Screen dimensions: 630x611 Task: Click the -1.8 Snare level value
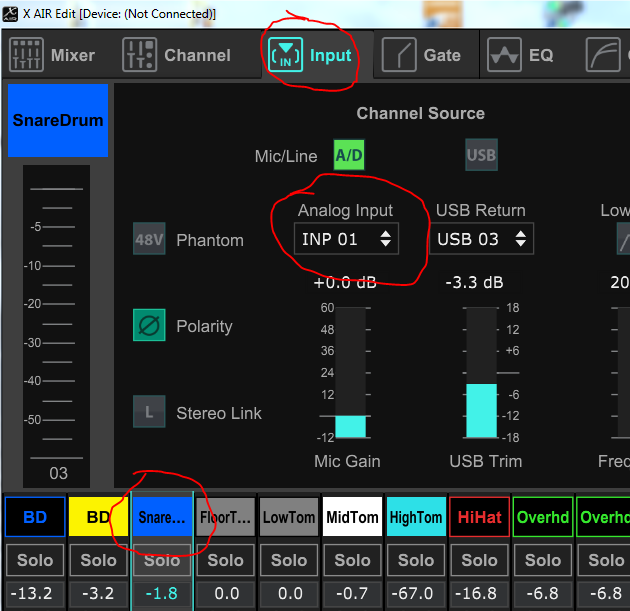coord(162,593)
